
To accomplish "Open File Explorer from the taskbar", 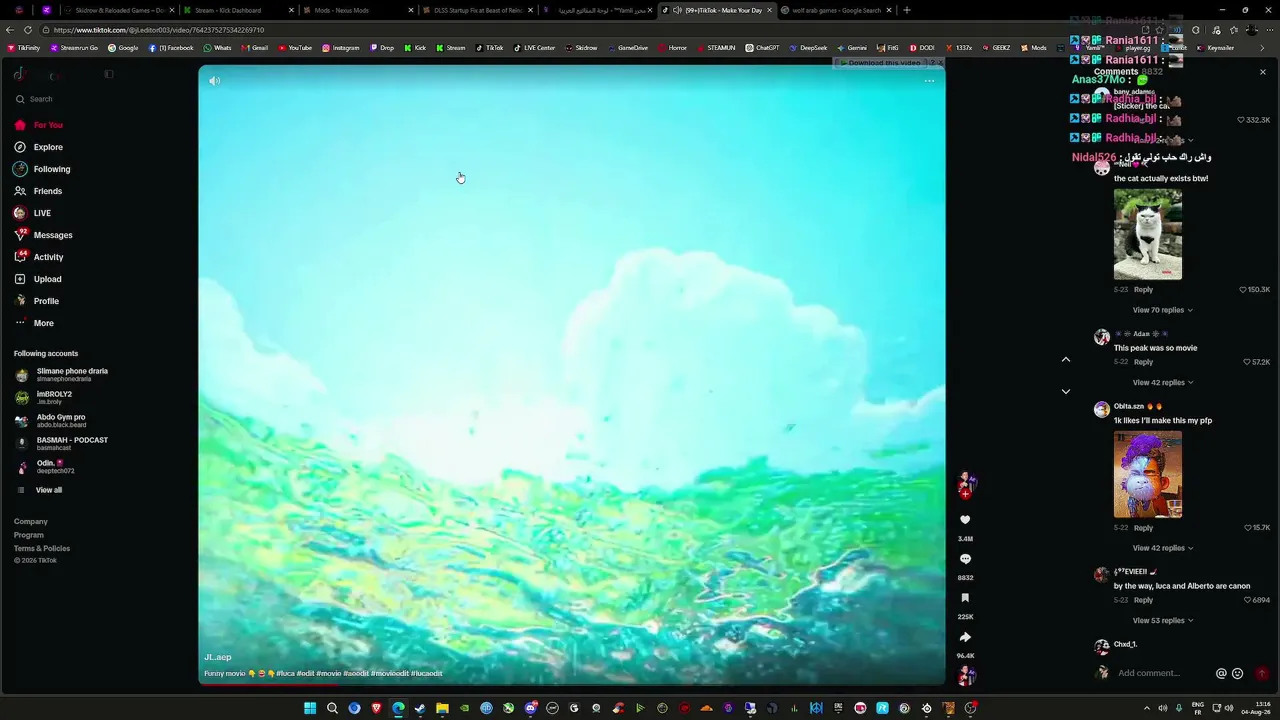I will tap(442, 708).
